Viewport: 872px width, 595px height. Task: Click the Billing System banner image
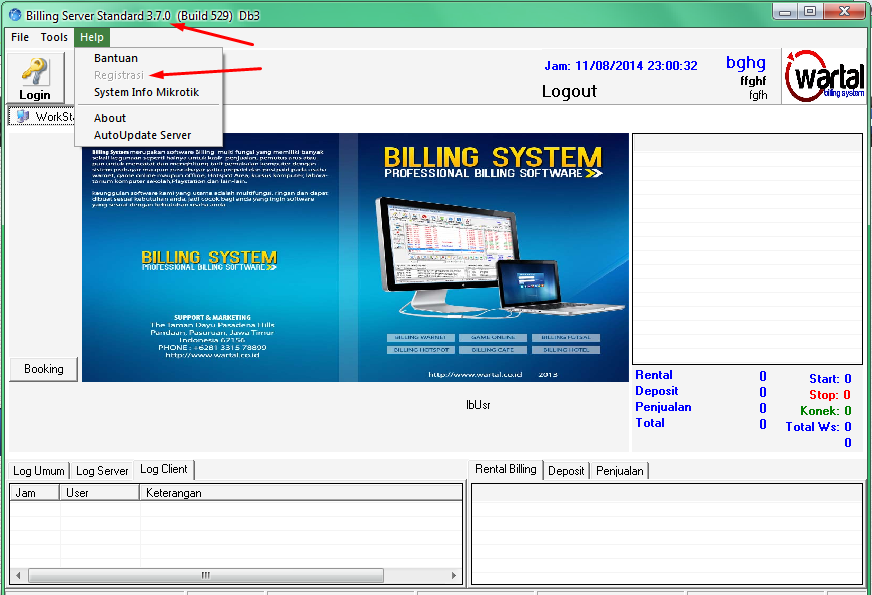click(x=355, y=257)
